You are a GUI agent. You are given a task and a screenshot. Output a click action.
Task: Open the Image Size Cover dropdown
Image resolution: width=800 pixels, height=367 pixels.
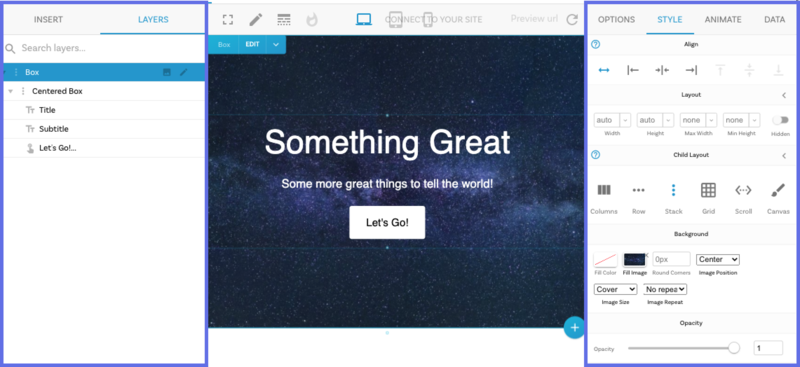[615, 289]
